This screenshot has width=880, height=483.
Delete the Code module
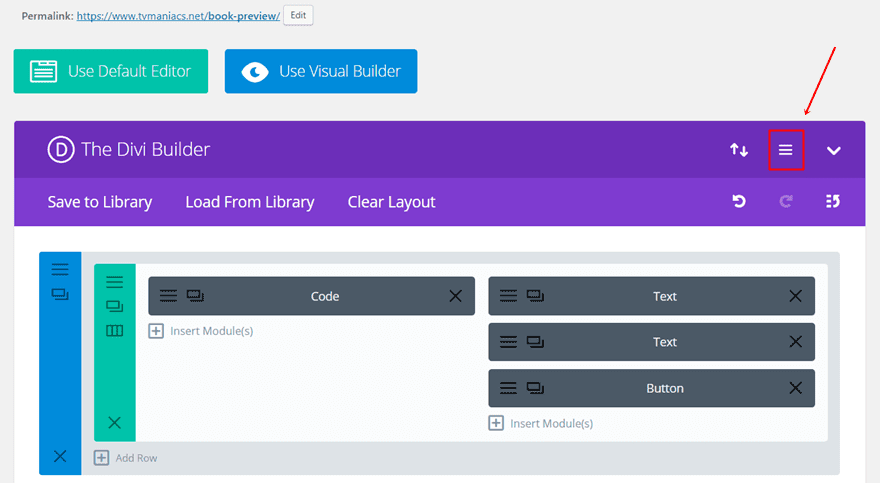[x=455, y=296]
